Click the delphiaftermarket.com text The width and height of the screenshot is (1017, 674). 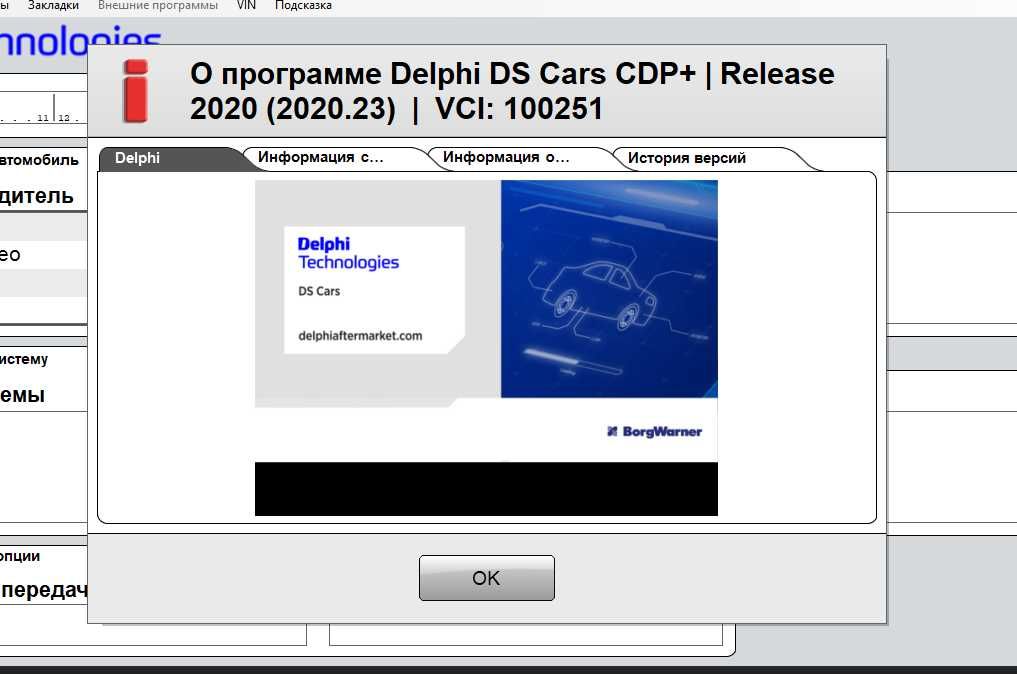point(360,335)
